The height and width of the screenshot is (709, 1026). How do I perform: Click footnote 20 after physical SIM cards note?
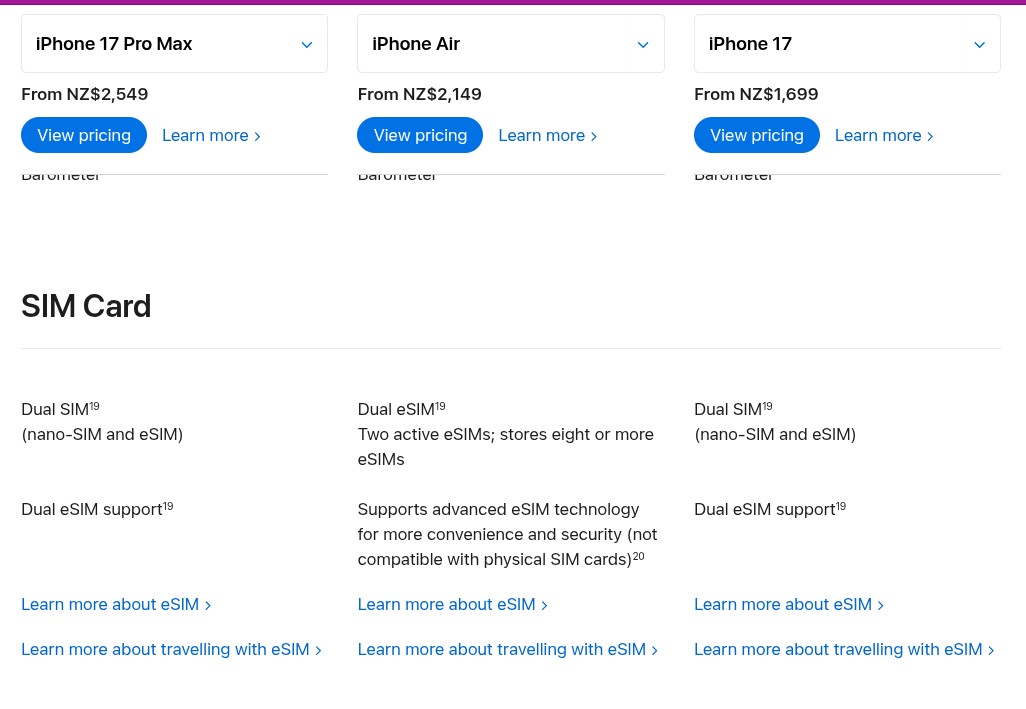[638, 557]
